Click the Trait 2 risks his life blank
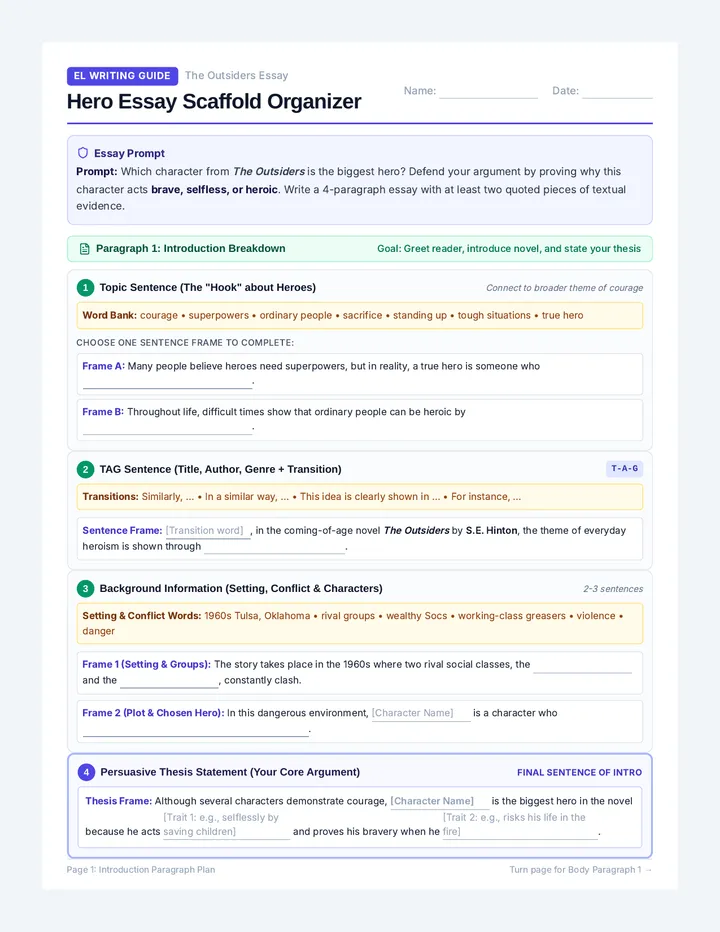This screenshot has height=932, width=720. (520, 825)
